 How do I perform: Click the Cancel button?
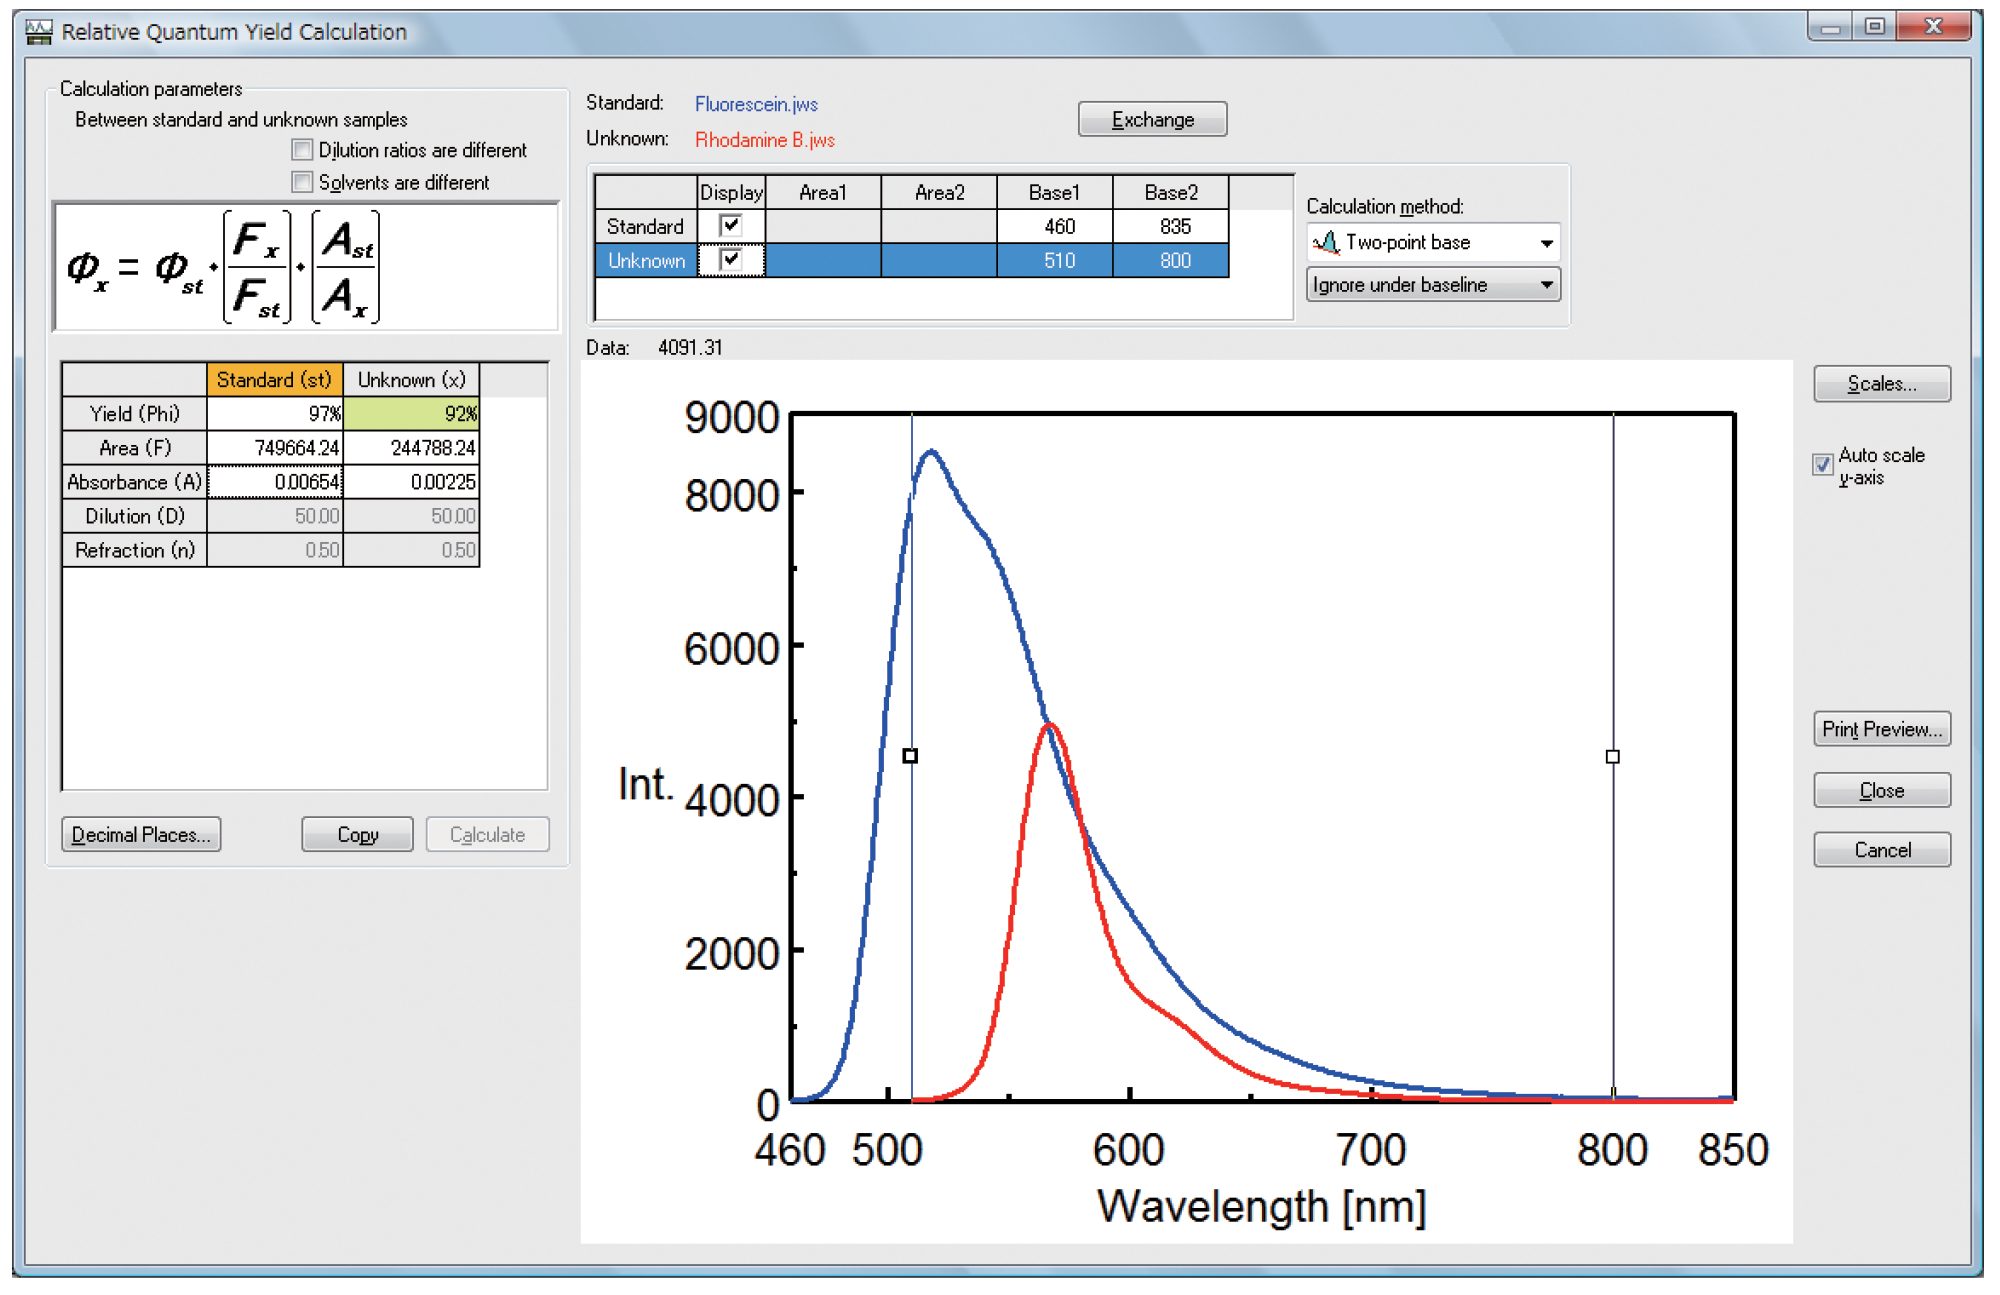point(1881,849)
